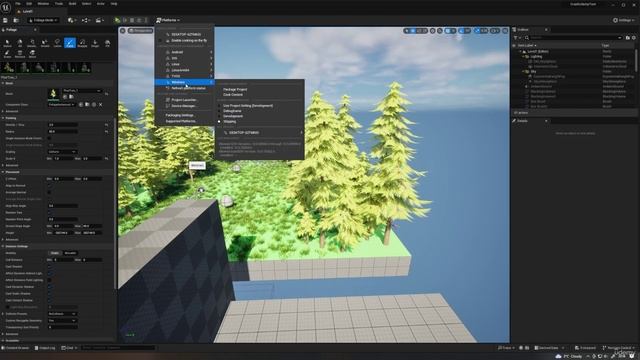Open the viewport options hamburger icon
Screen dimensions: 640x360
tap(123, 31)
